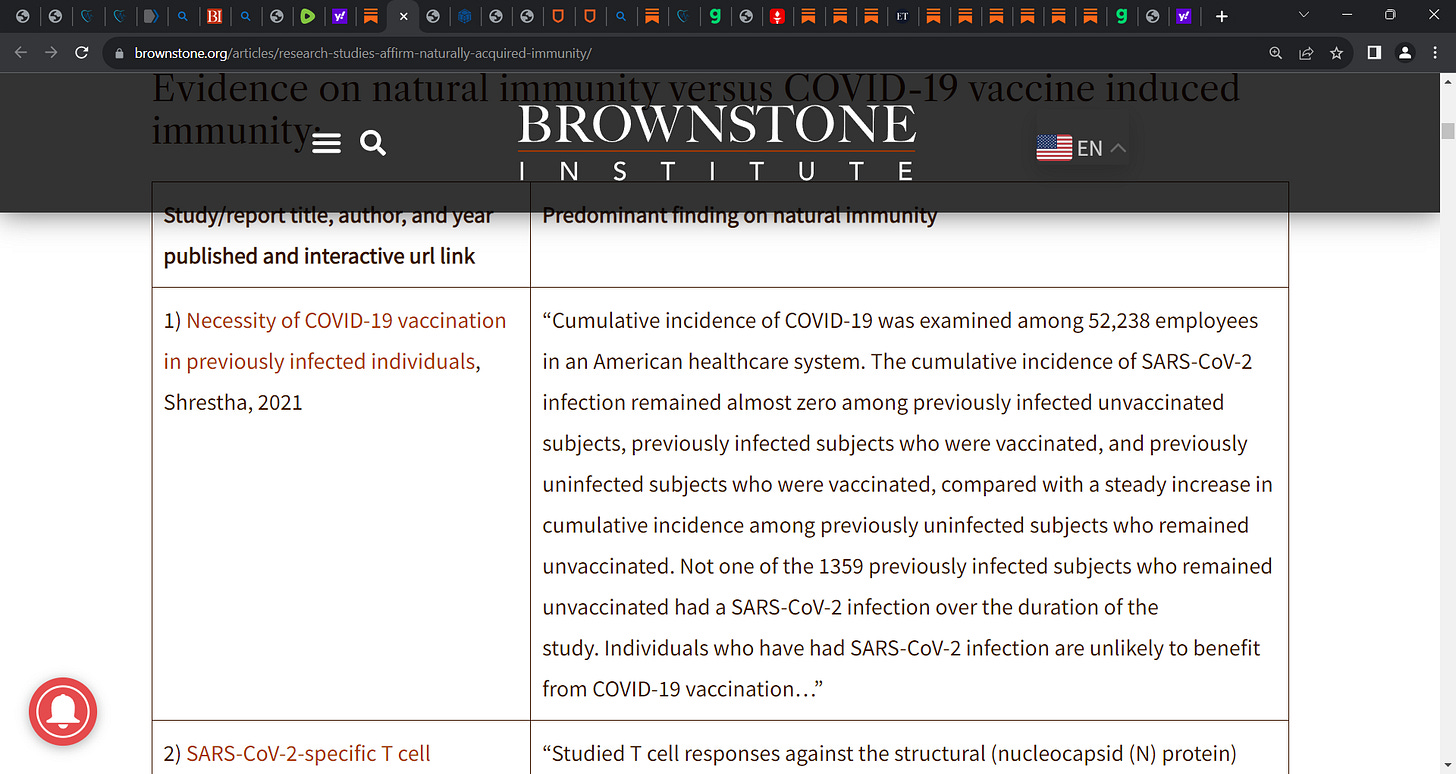This screenshot has height=774, width=1456.
Task: Switch to the green Rumble play-icon tab
Action: click(308, 16)
